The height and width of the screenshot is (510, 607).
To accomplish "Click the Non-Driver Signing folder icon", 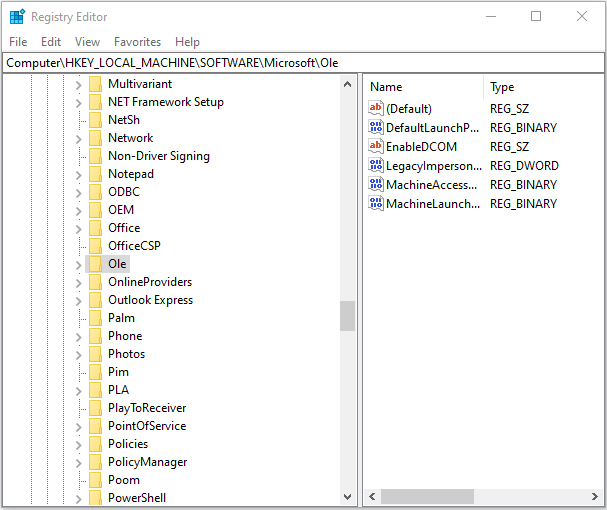I will point(95,156).
